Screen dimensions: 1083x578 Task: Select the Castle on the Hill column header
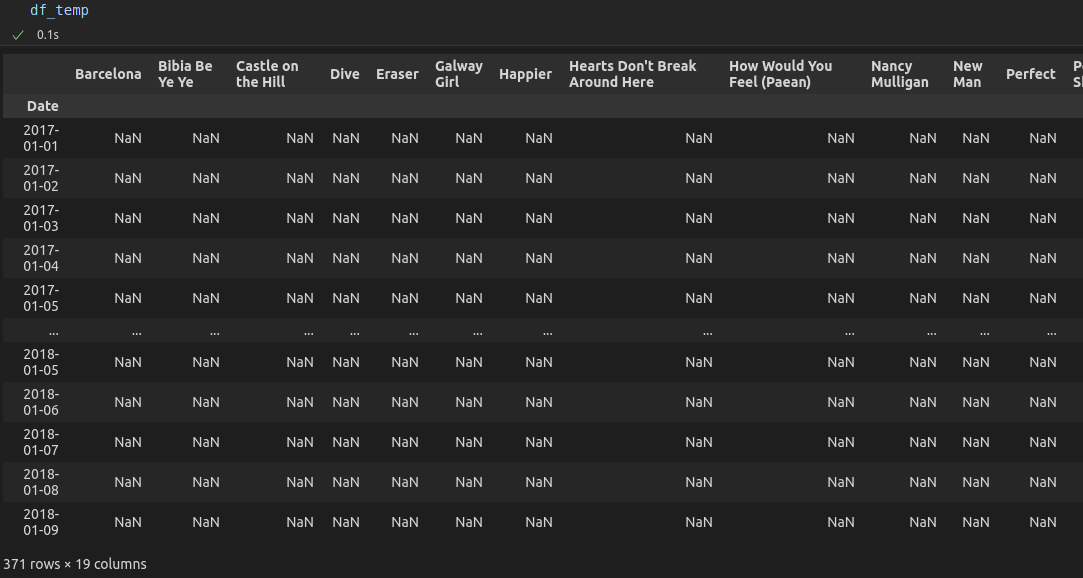267,74
